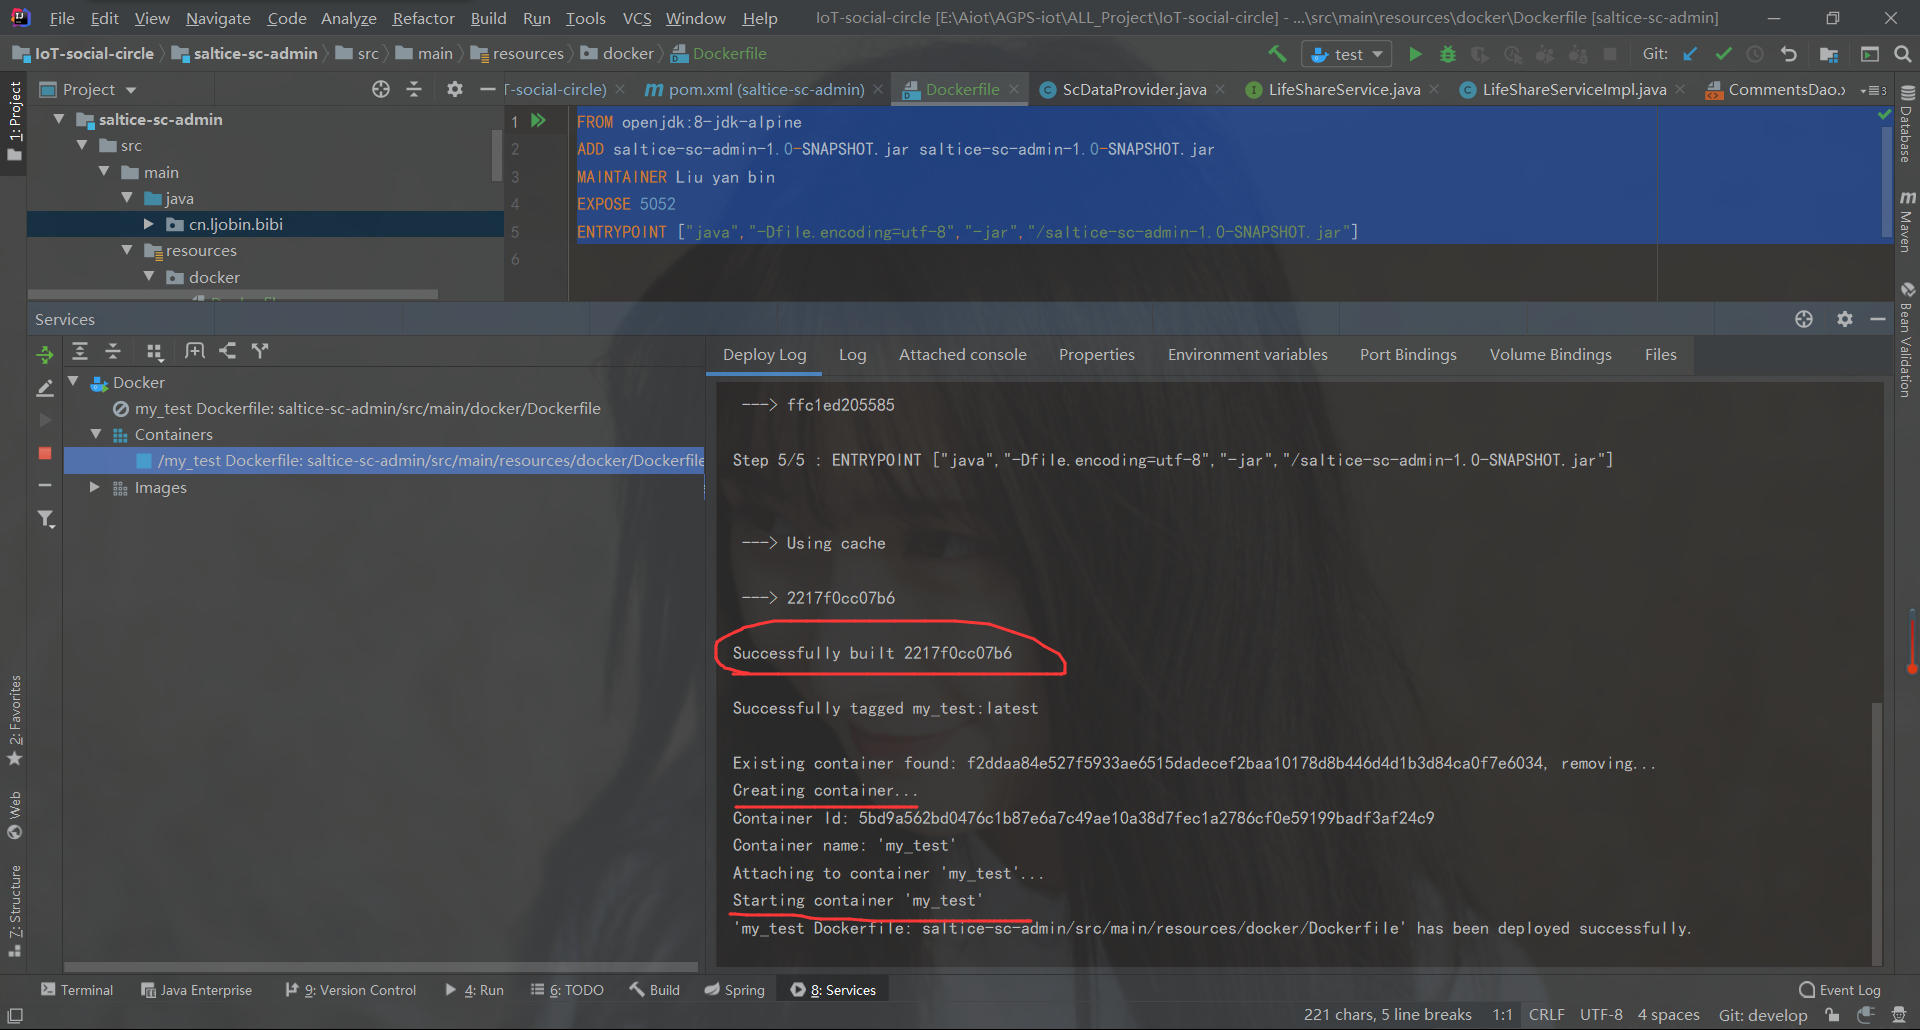The height and width of the screenshot is (1030, 1920).
Task: Click the UTF-8 encoding widget
Action: pos(1601,1015)
